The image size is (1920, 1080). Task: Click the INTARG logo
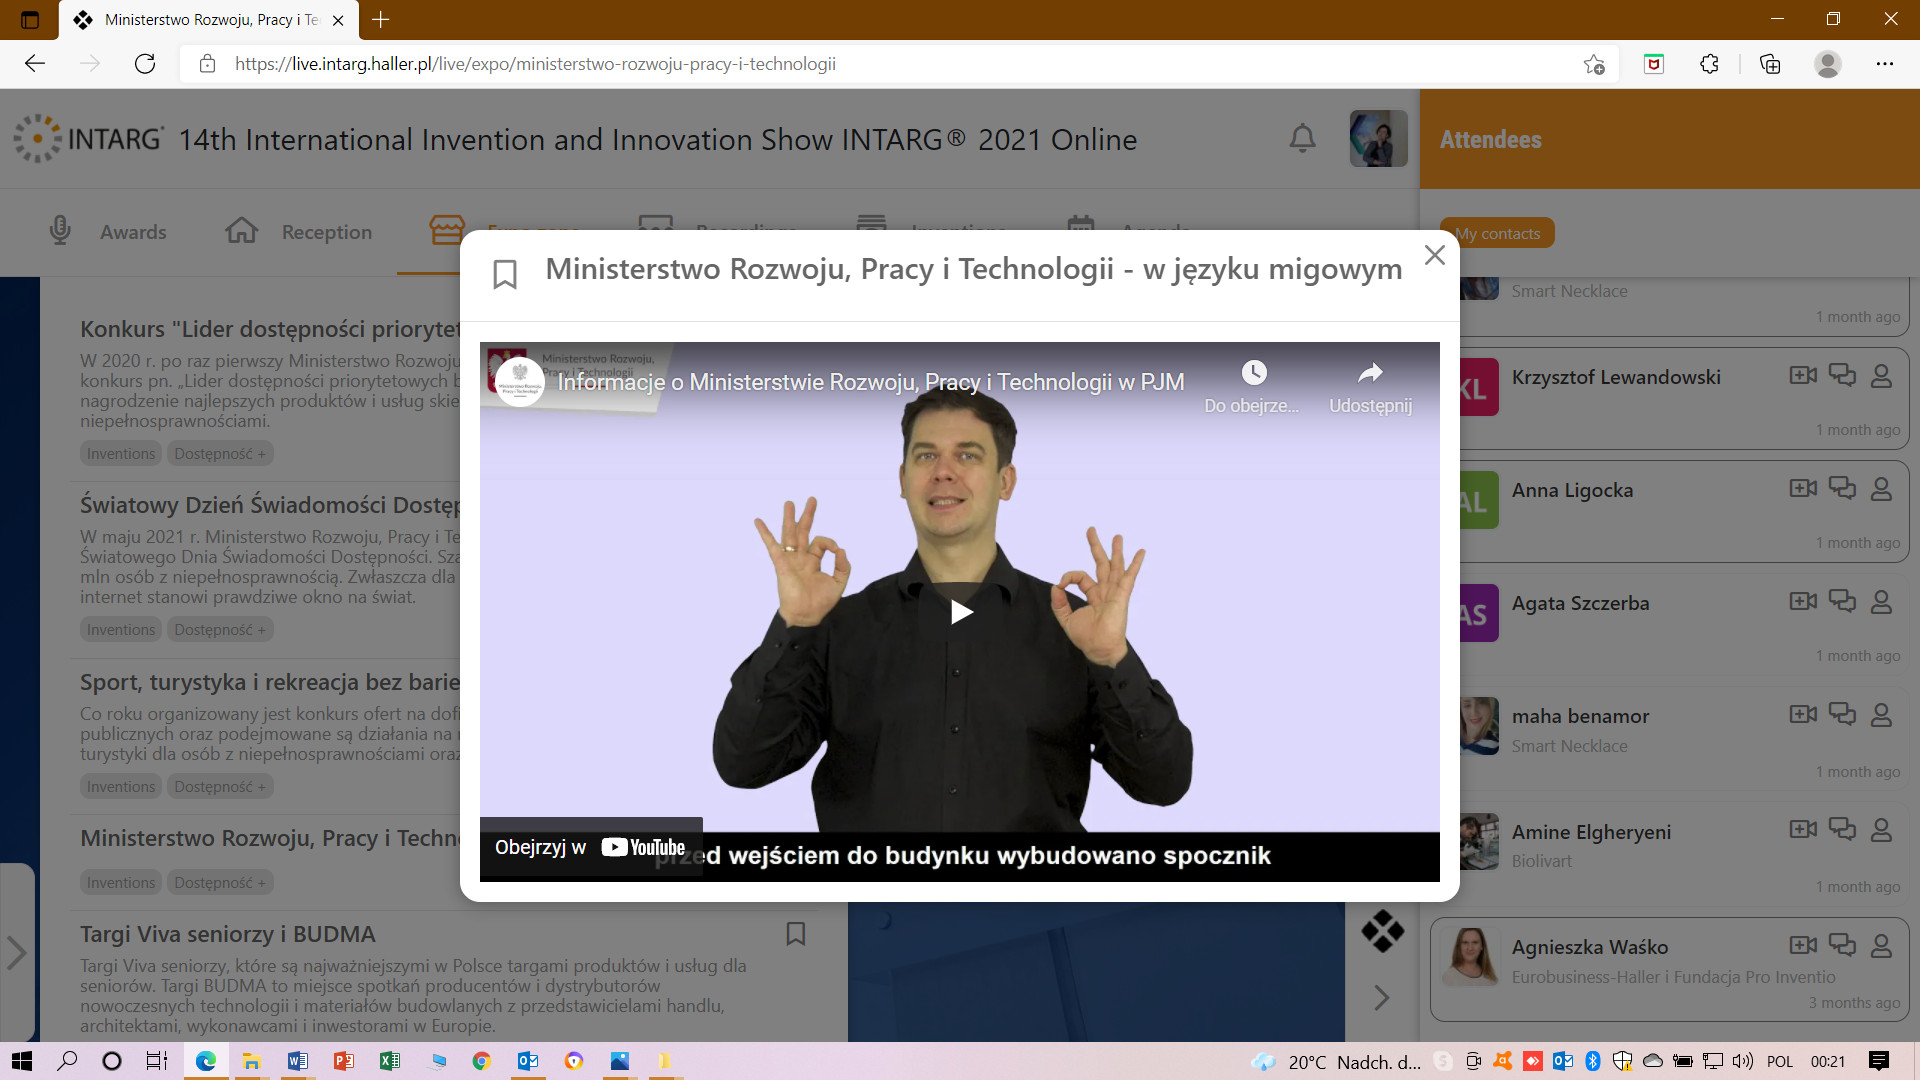point(88,138)
